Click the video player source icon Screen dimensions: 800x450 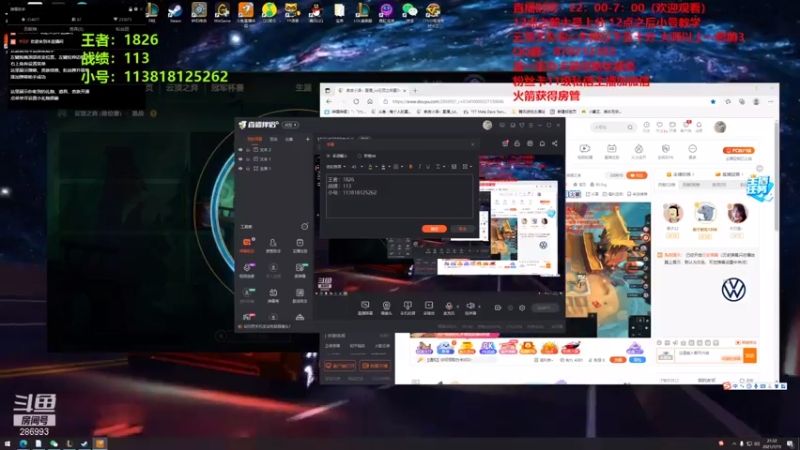coord(429,305)
